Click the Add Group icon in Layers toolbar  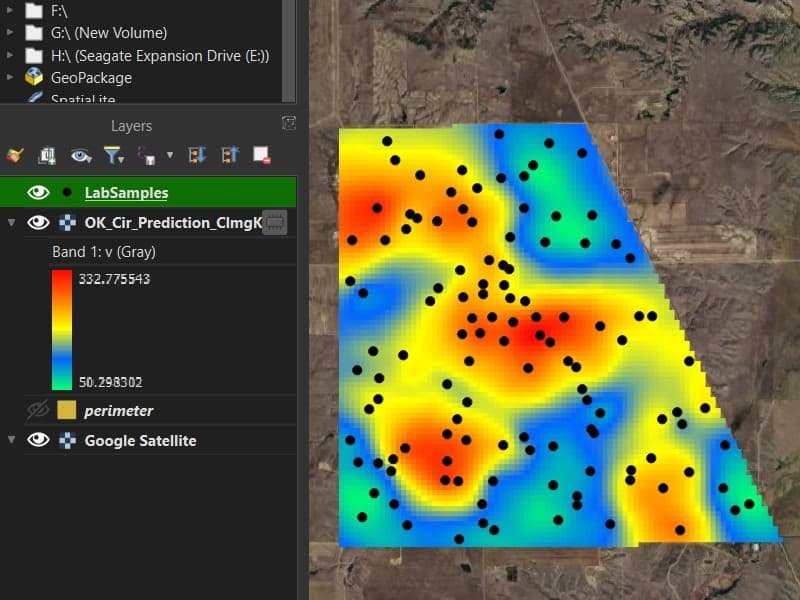coord(47,155)
